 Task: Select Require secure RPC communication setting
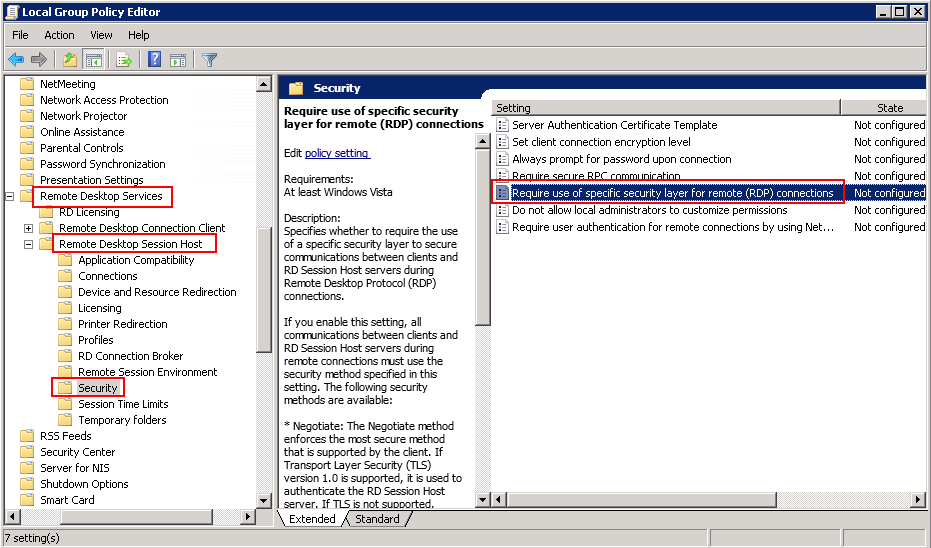pyautogui.click(x=596, y=176)
